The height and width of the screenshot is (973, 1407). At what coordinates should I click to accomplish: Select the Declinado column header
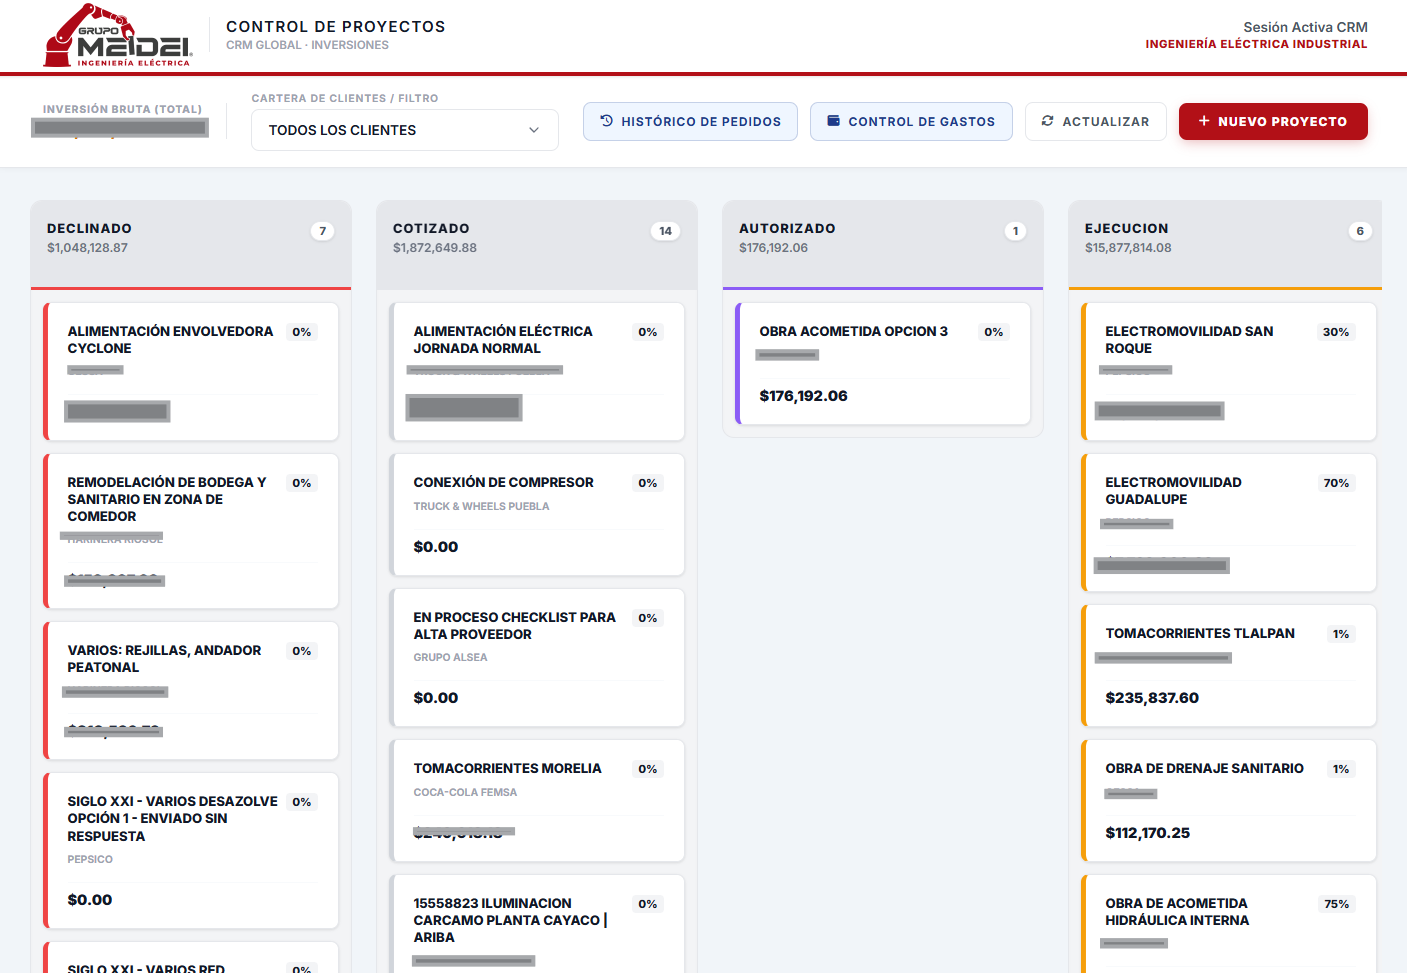(190, 245)
